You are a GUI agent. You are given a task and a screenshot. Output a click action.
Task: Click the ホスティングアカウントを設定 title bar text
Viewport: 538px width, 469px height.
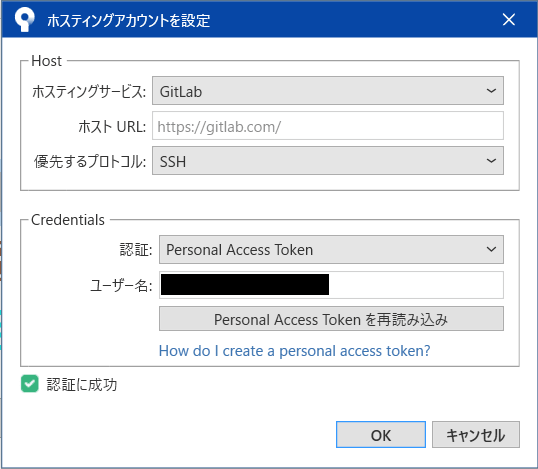[x=129, y=21]
